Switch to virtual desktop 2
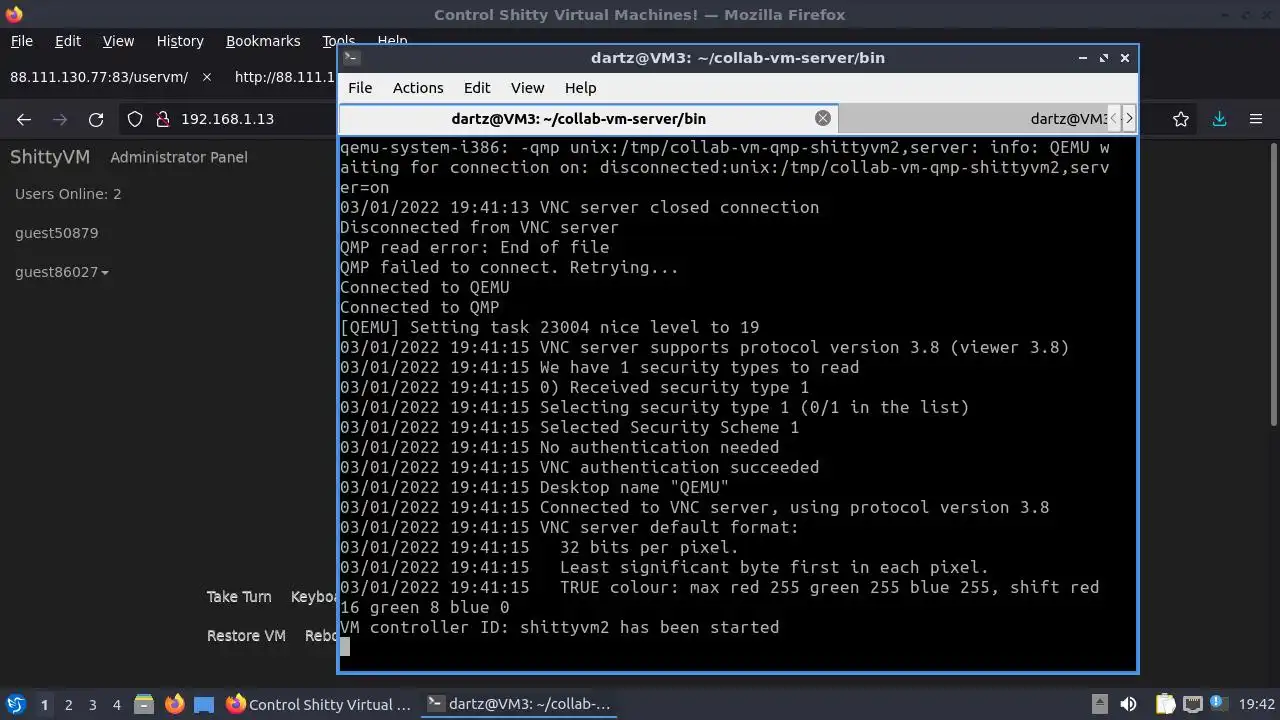 tap(68, 705)
